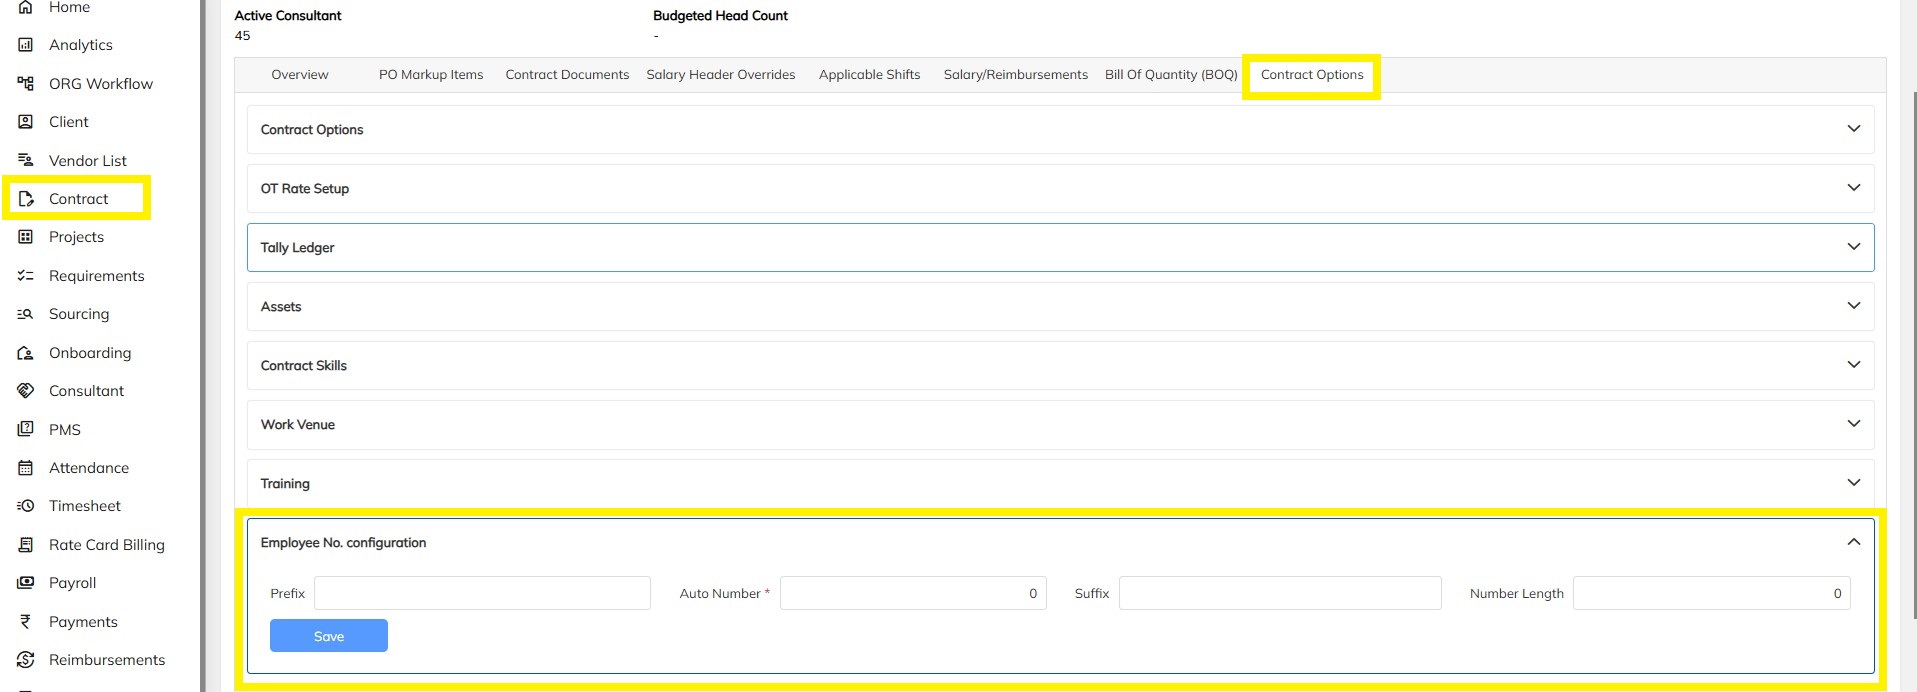Click the Reimbursements icon
The width and height of the screenshot is (1917, 692).
click(26, 660)
